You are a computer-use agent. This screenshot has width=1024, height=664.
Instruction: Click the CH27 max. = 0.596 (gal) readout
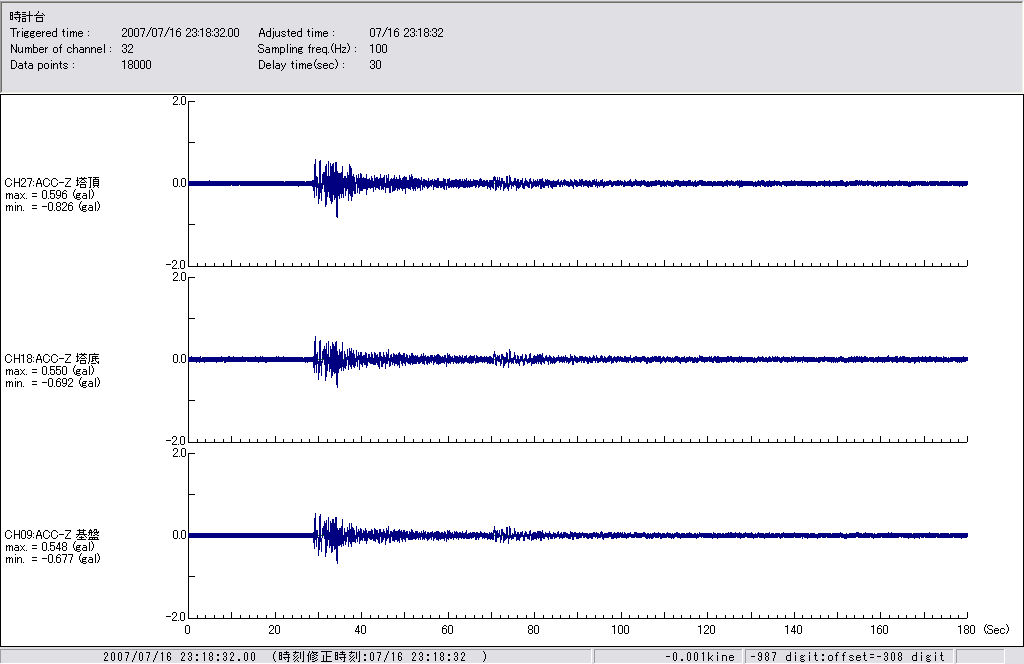click(x=50, y=195)
